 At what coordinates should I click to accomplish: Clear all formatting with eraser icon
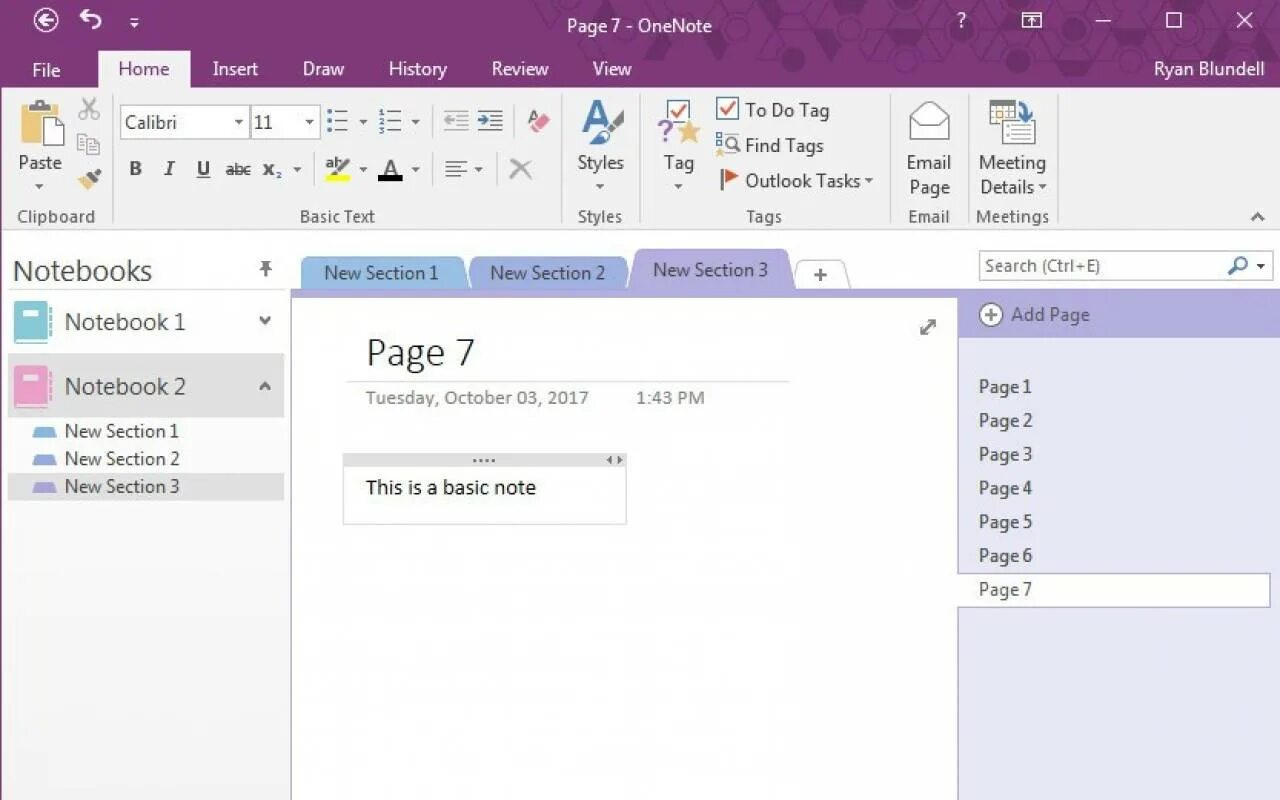538,121
